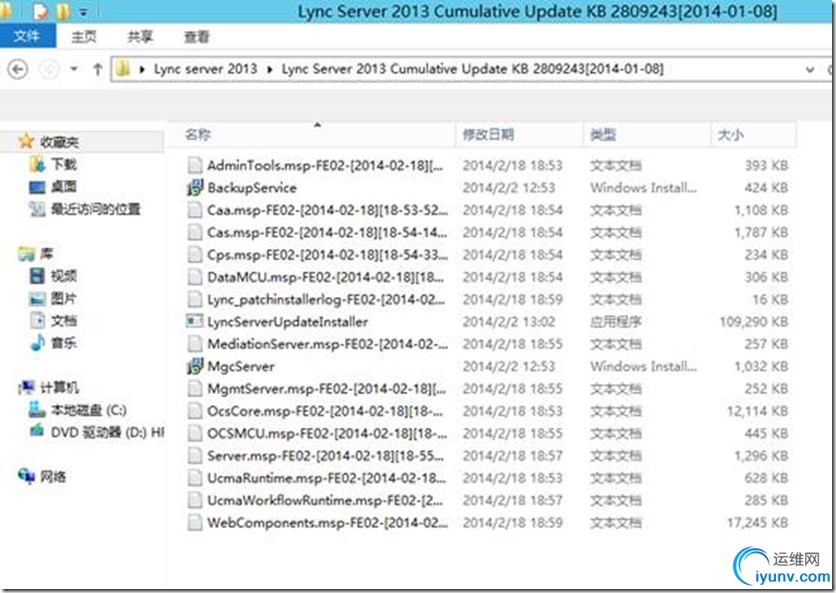Click the 109,290 KB size value

[x=754, y=322]
